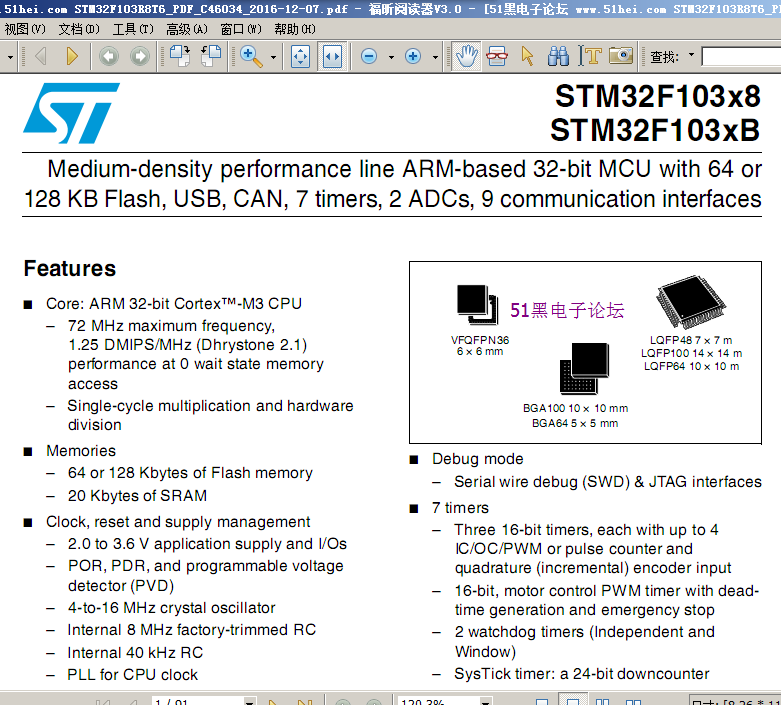Click 'Internal 40 kHz RC' text
This screenshot has width=781, height=705.
pyautogui.click(x=135, y=652)
